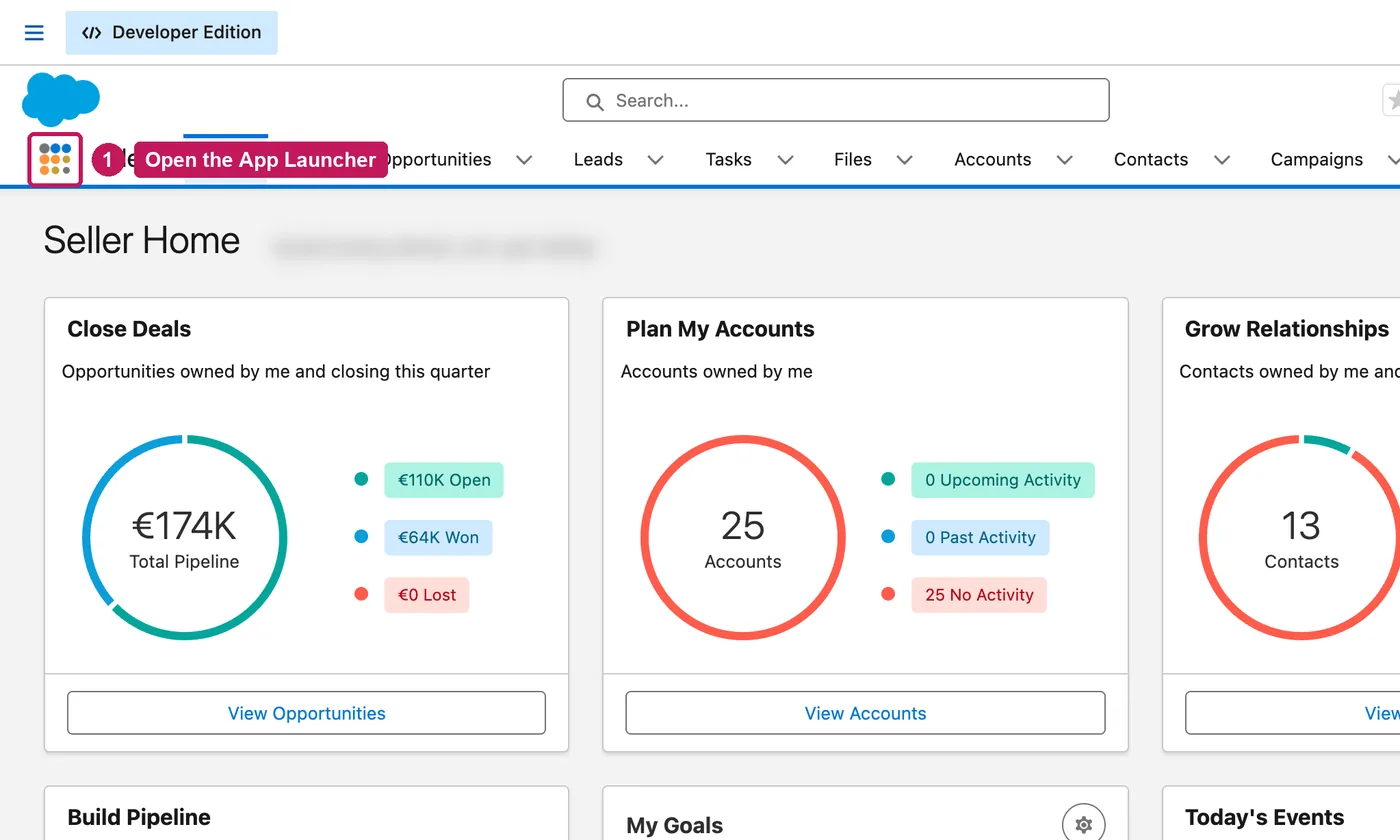
Task: Click the My Goals card heading
Action: [675, 826]
